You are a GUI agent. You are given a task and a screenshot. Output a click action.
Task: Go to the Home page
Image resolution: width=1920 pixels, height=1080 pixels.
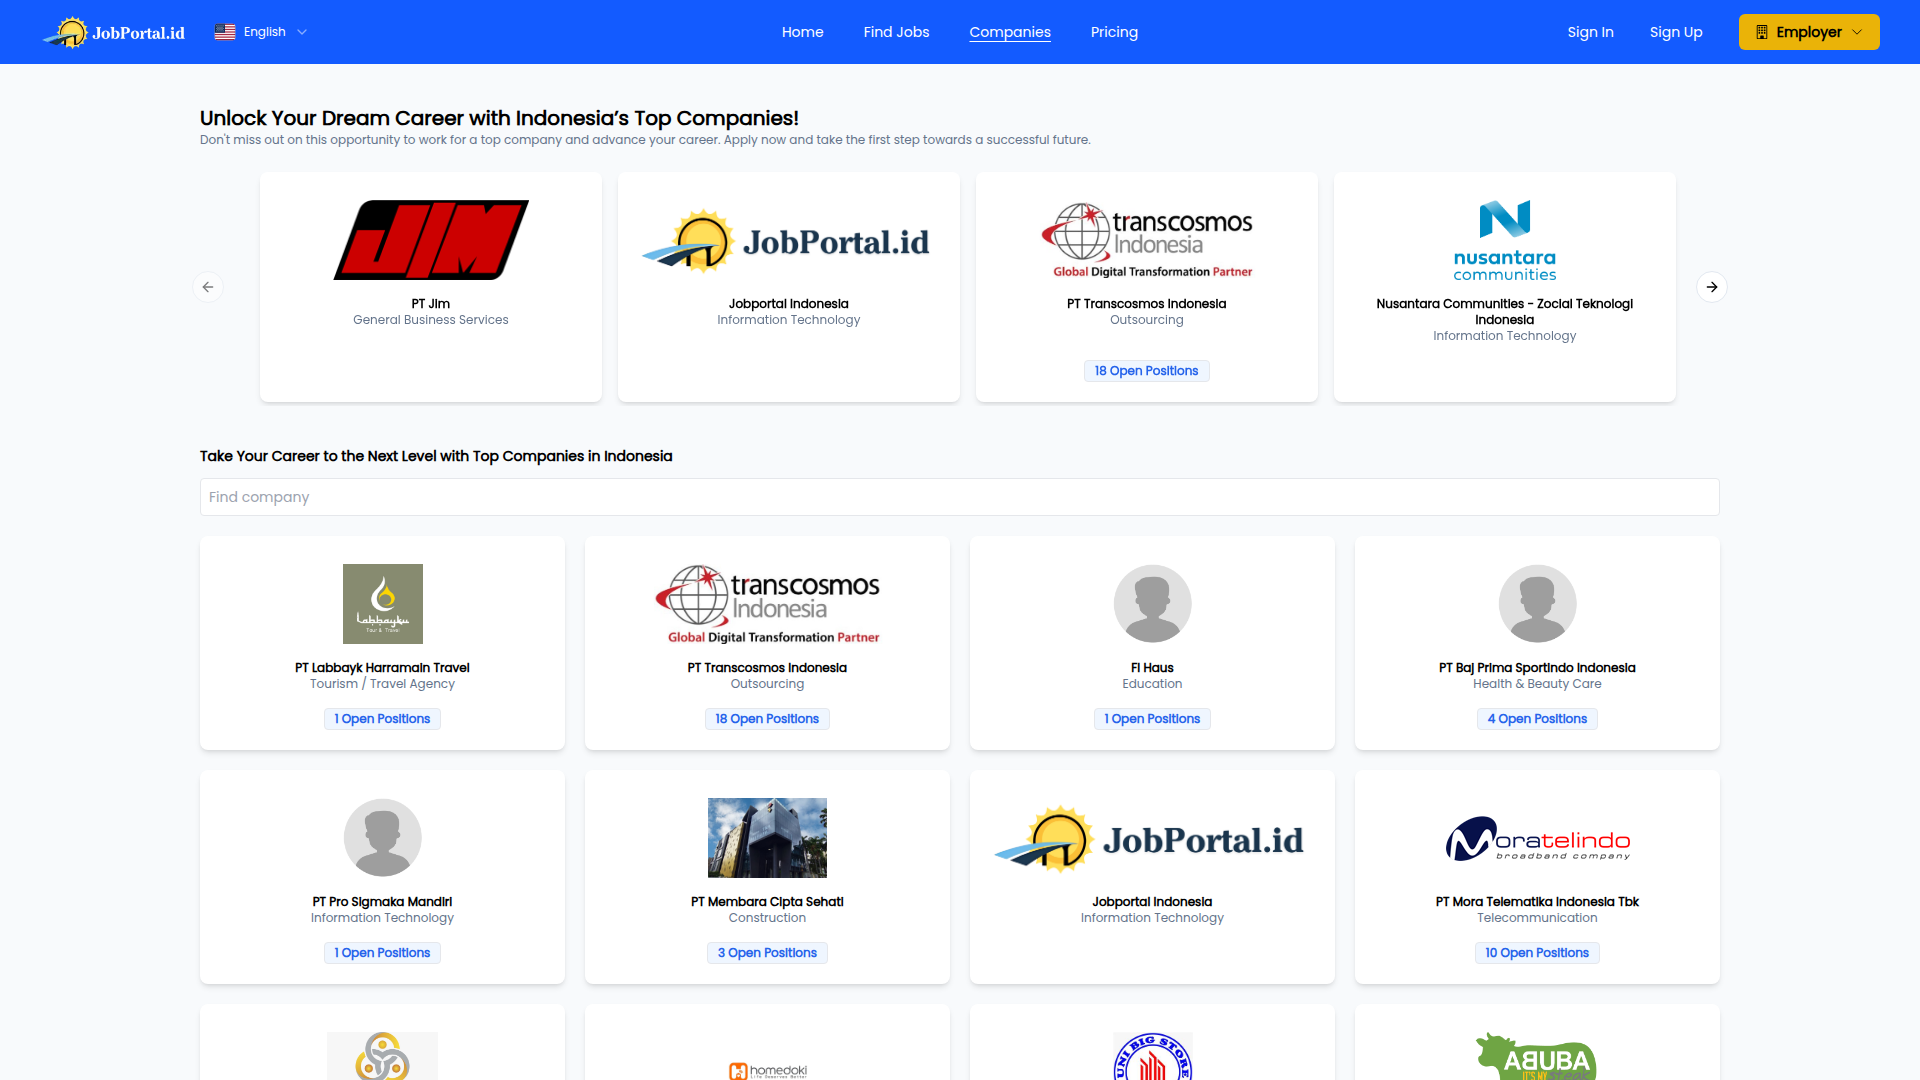coord(802,32)
